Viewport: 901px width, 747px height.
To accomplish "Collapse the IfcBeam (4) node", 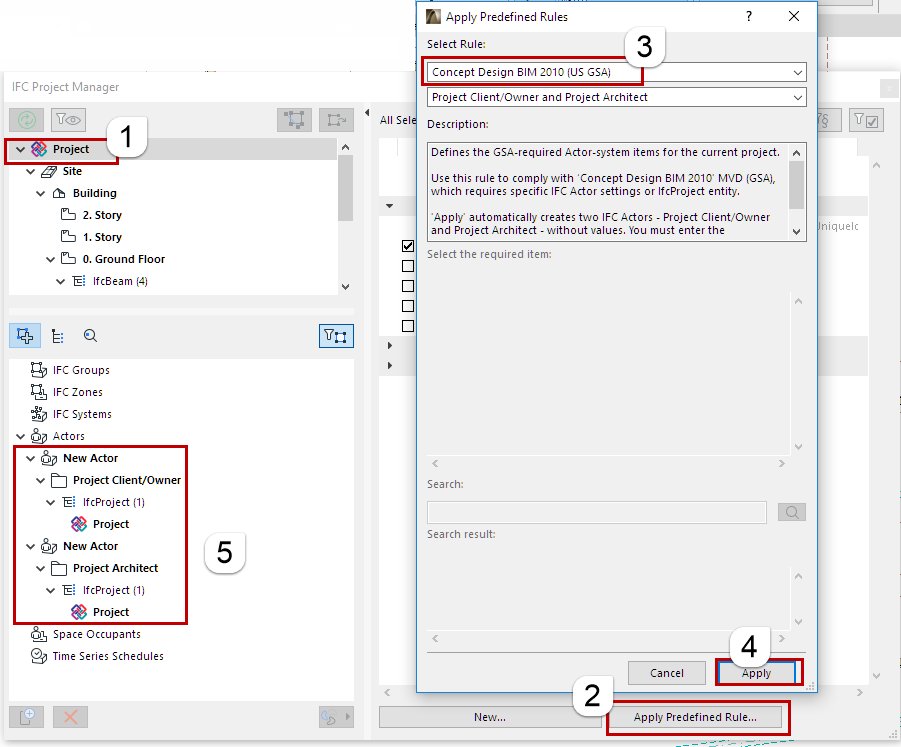I will click(60, 282).
